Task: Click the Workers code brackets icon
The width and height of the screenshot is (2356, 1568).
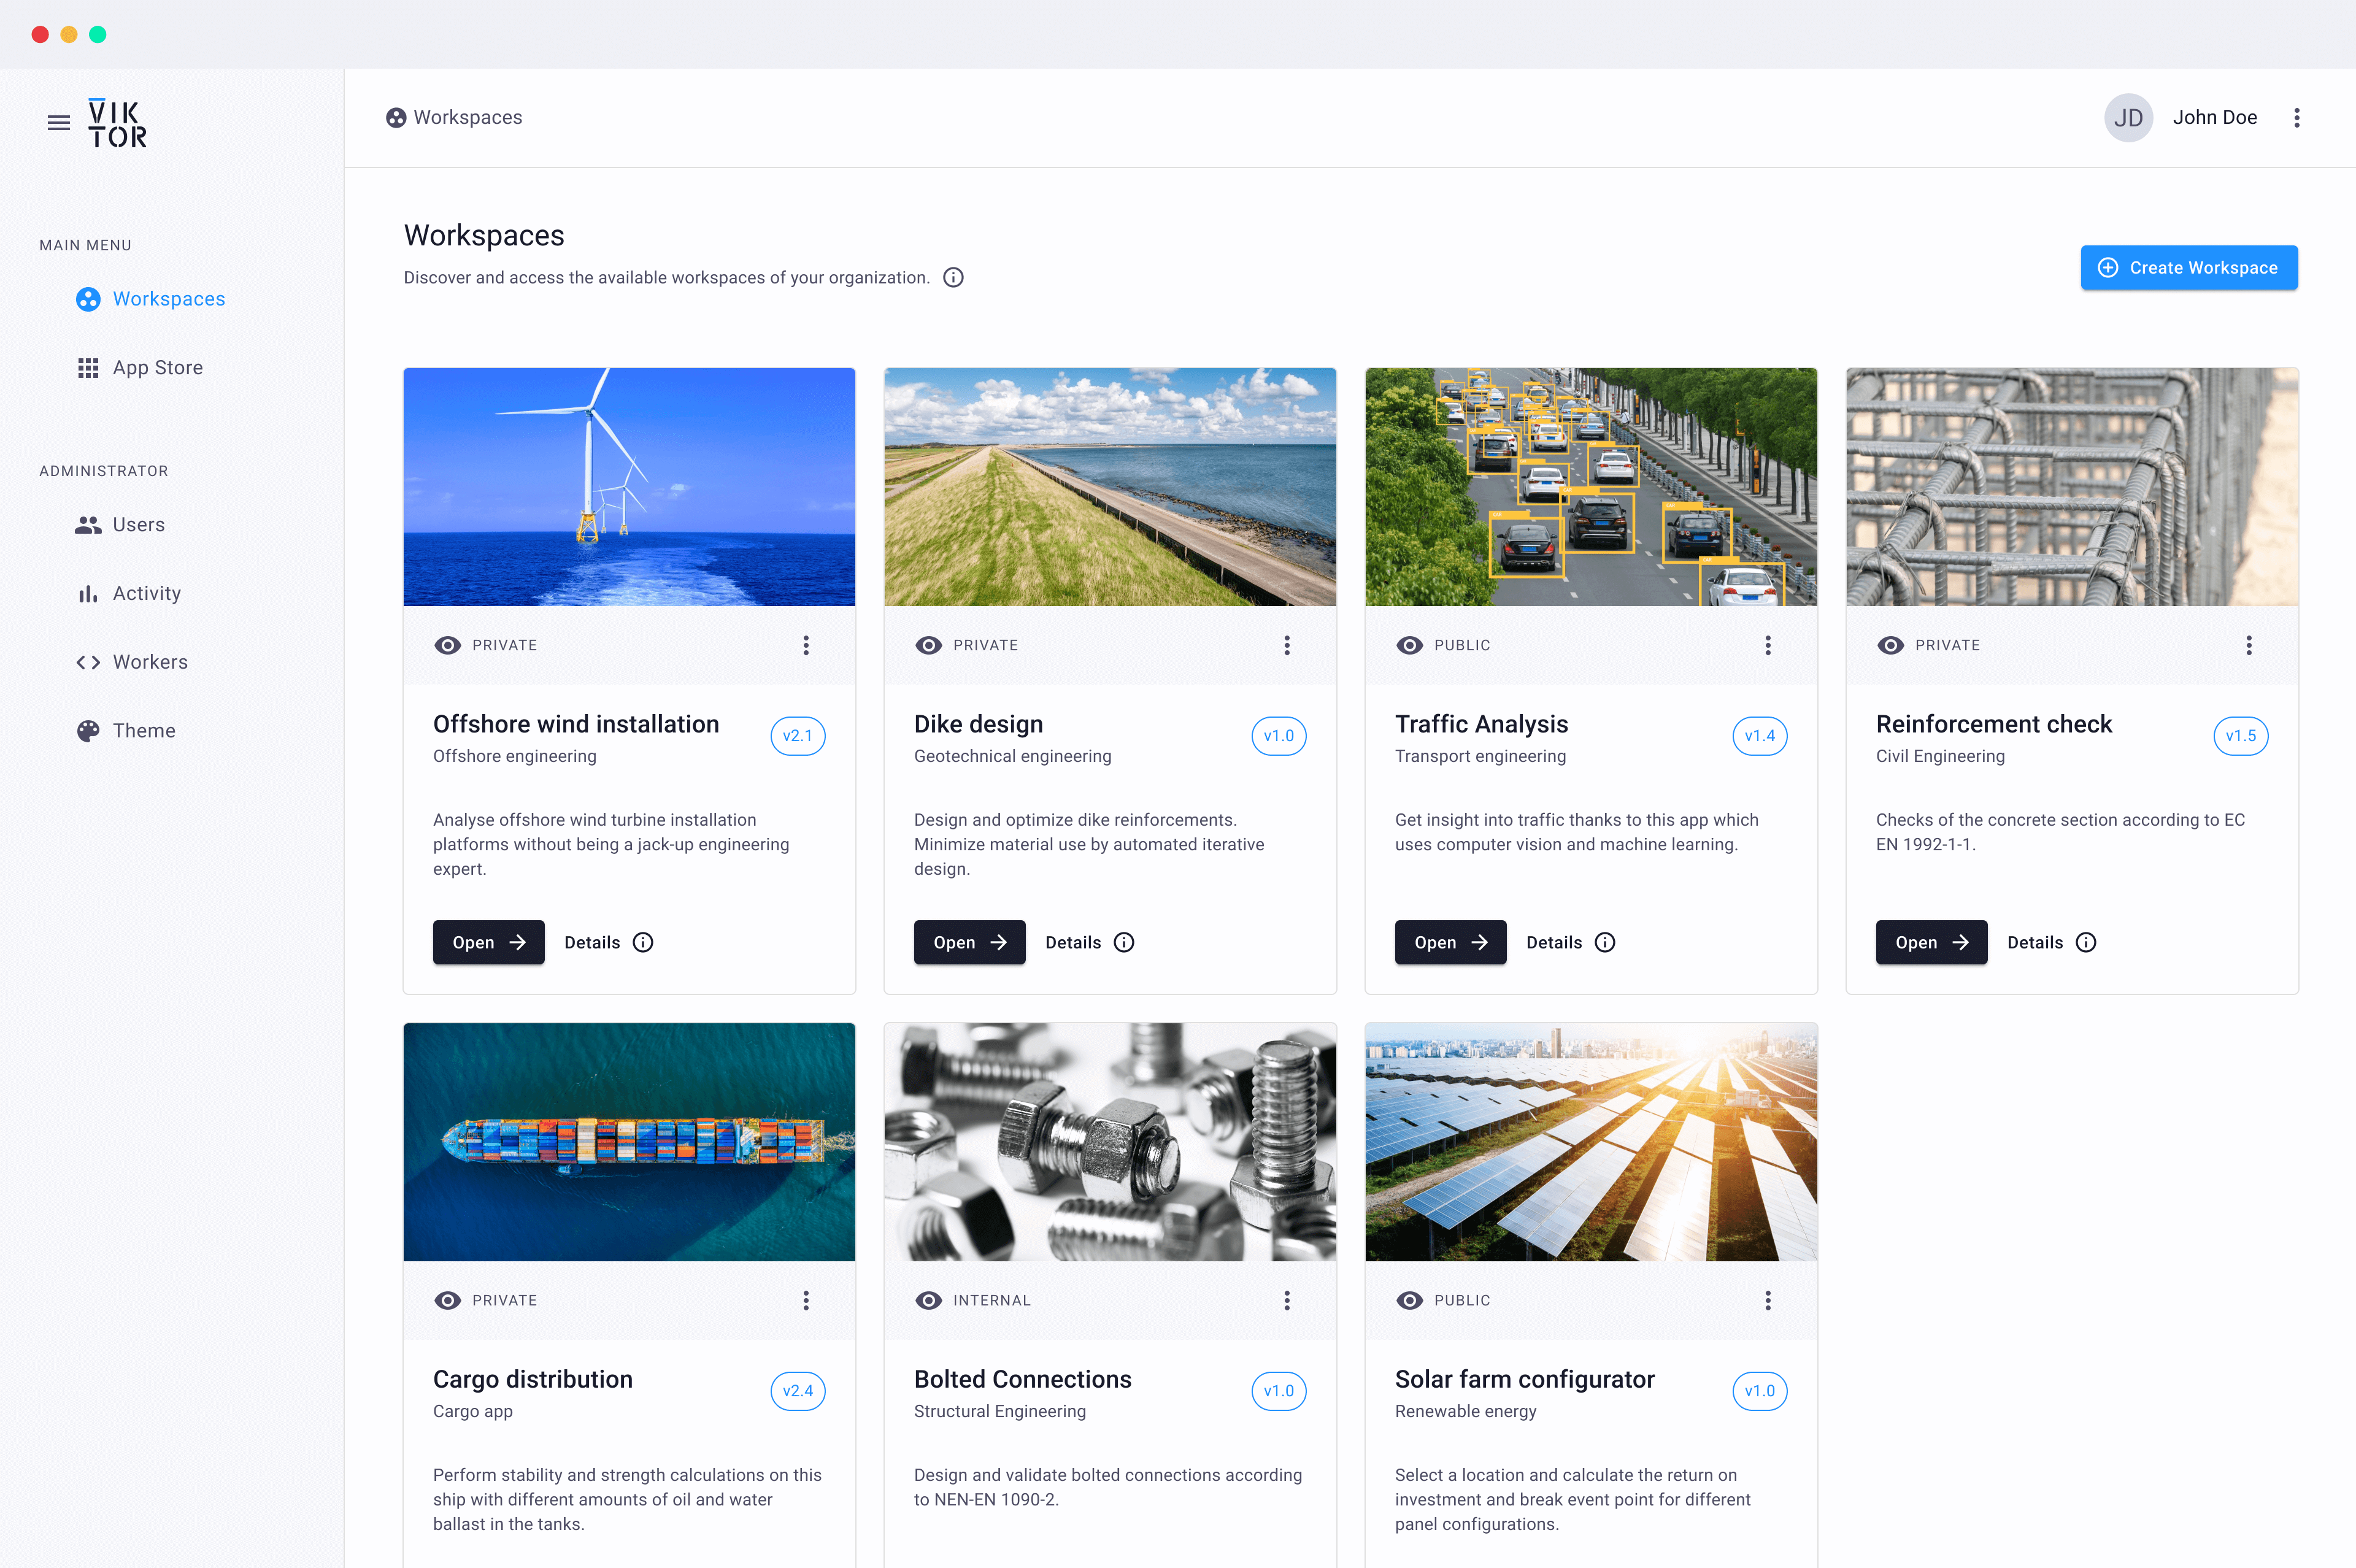Action: coord(88,662)
